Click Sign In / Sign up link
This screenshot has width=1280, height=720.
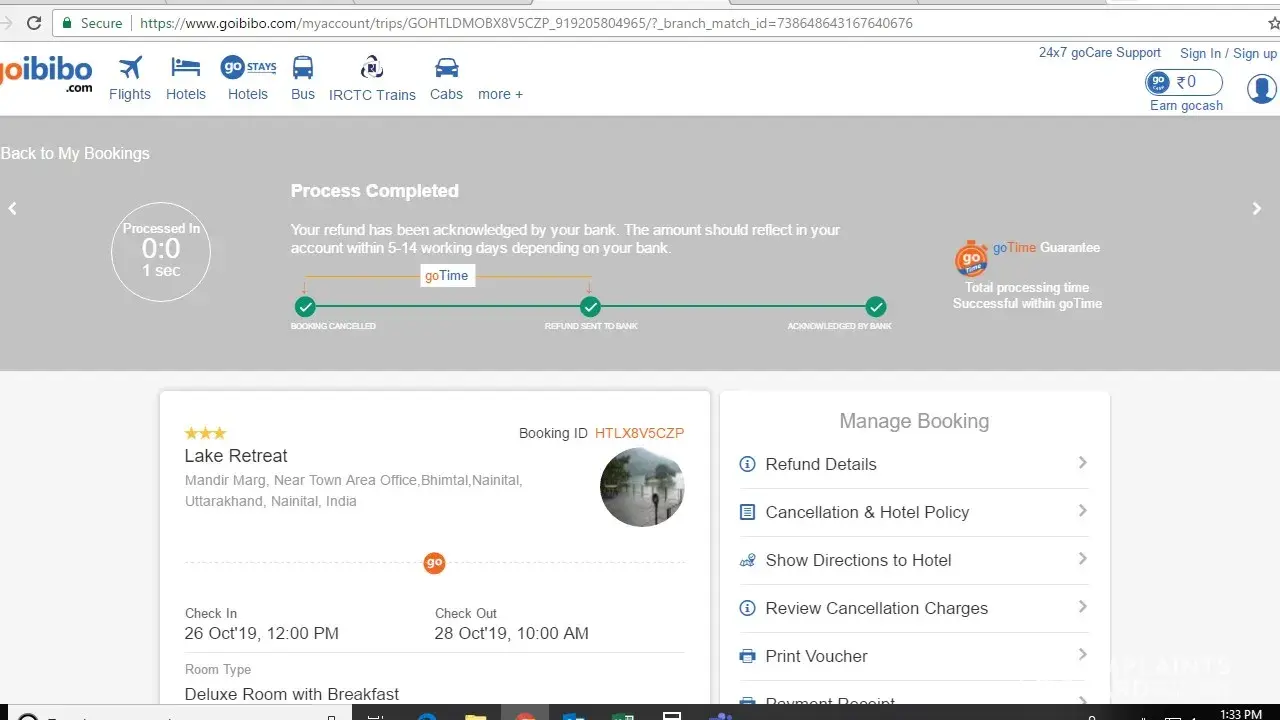(1228, 53)
